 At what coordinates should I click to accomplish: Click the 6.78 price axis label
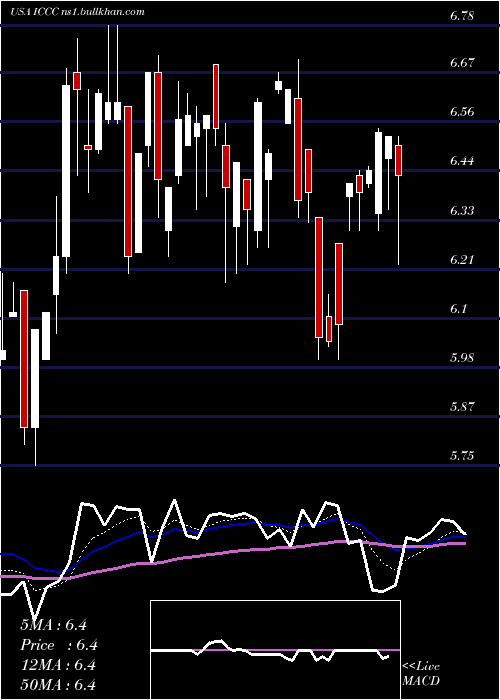tap(461, 17)
